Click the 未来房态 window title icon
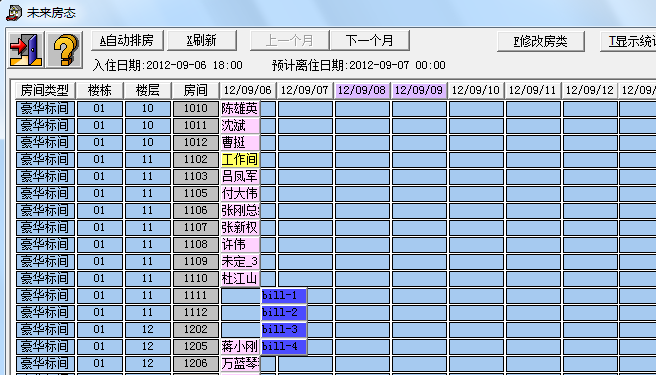 coord(13,13)
